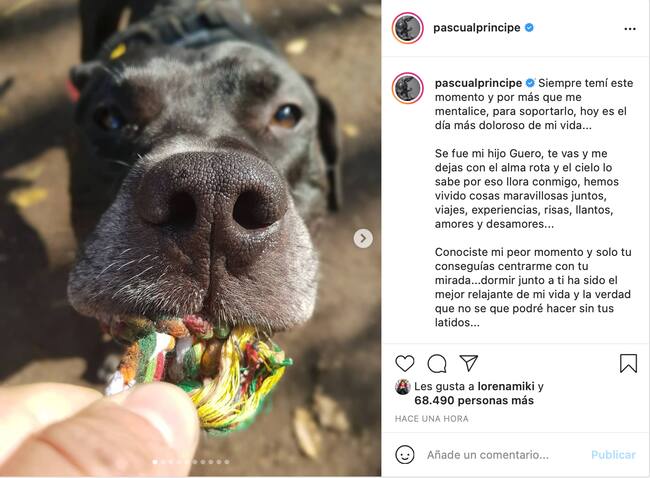Click the HACE UNA HORA timestamp
Viewport: 650px width, 478px height.
tap(432, 419)
